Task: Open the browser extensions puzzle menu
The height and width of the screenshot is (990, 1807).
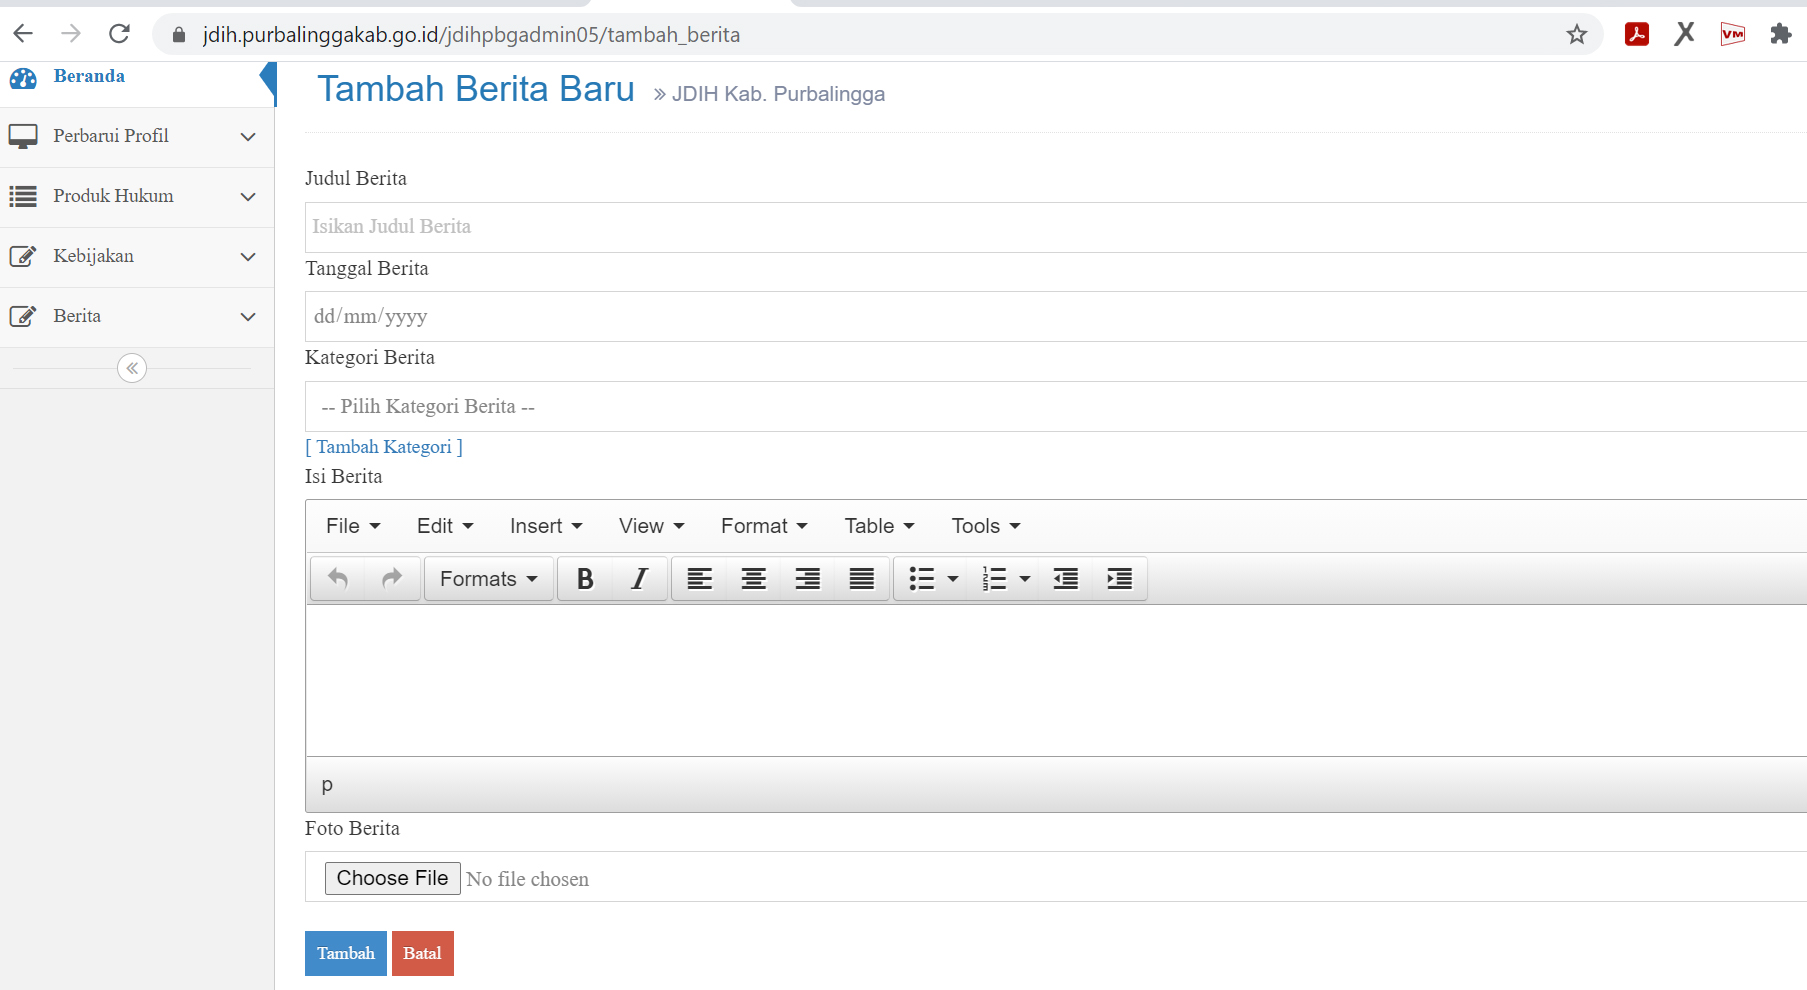Action: [1781, 34]
